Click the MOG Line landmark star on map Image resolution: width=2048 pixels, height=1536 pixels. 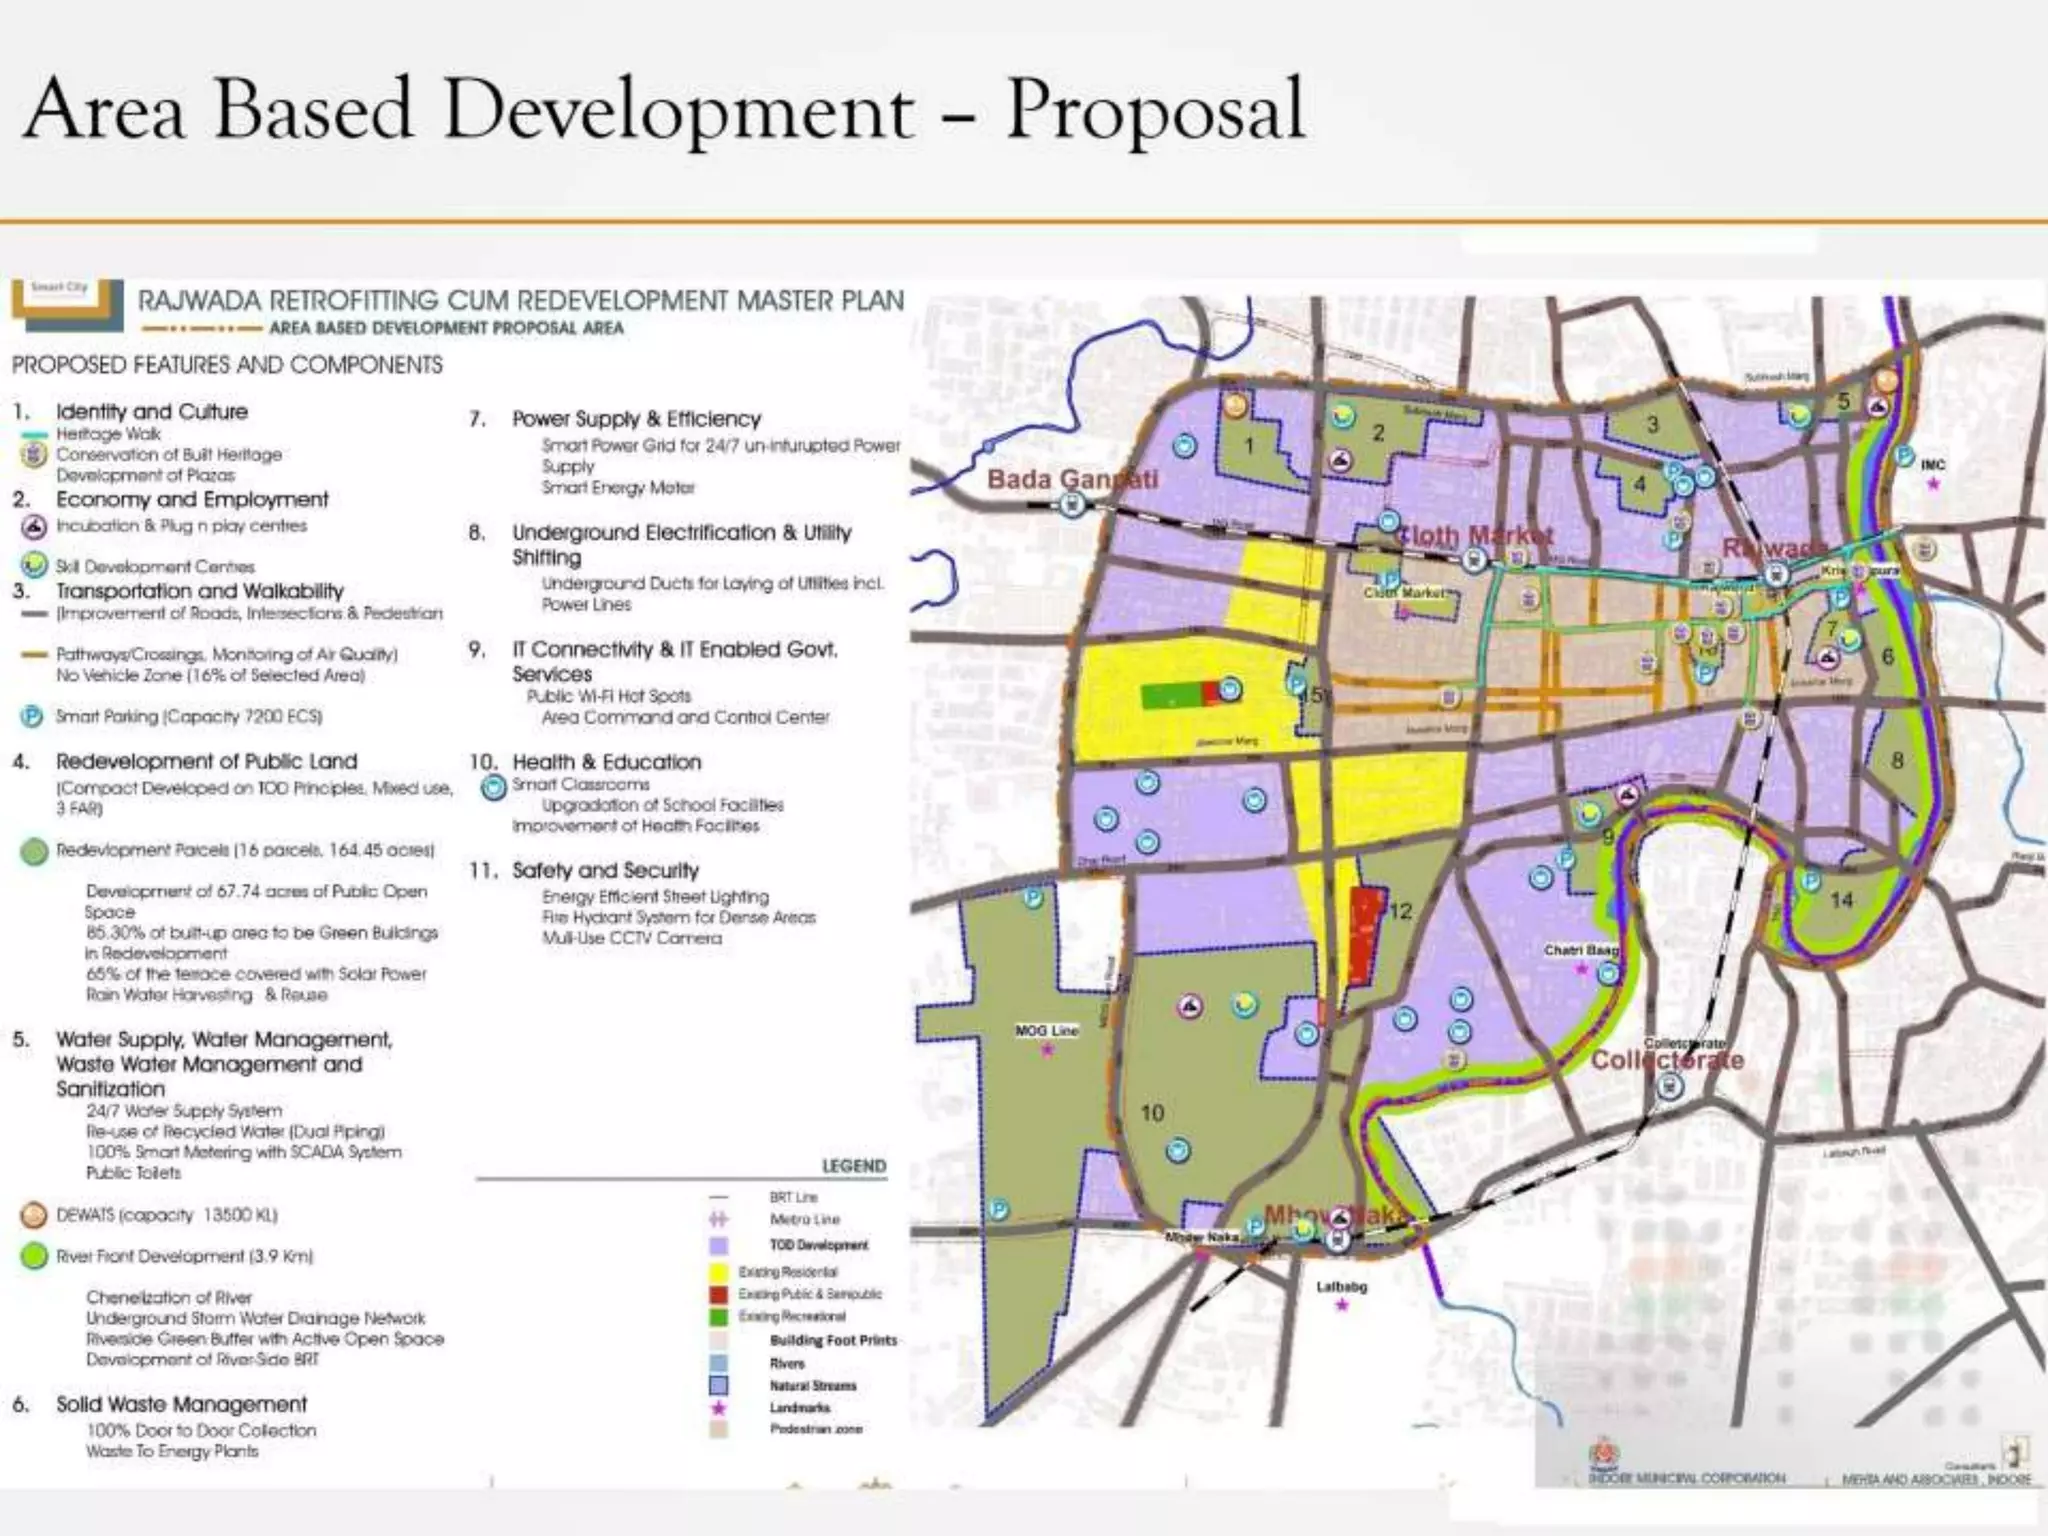pyautogui.click(x=1047, y=1050)
